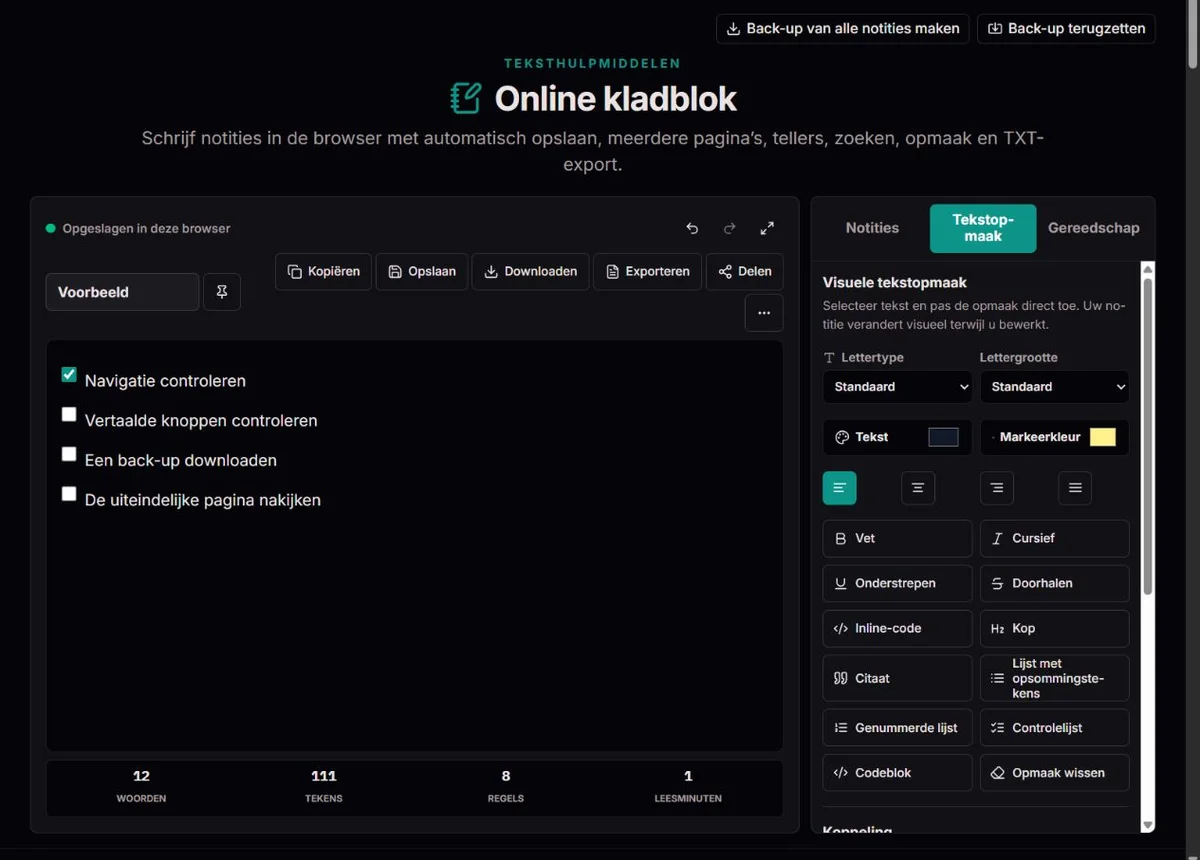Apply Cursief italic formatting
This screenshot has width=1200, height=860.
point(1054,538)
